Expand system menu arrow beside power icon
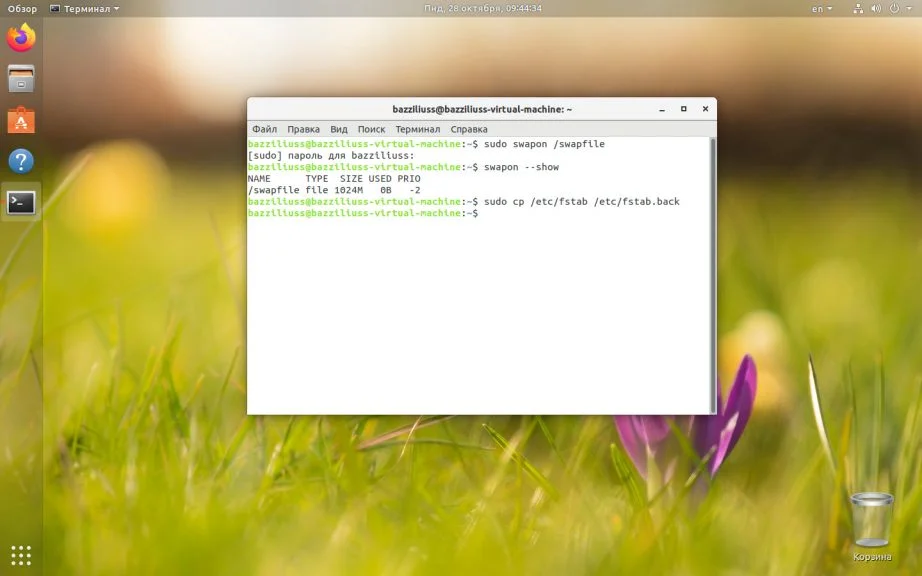 909,8
